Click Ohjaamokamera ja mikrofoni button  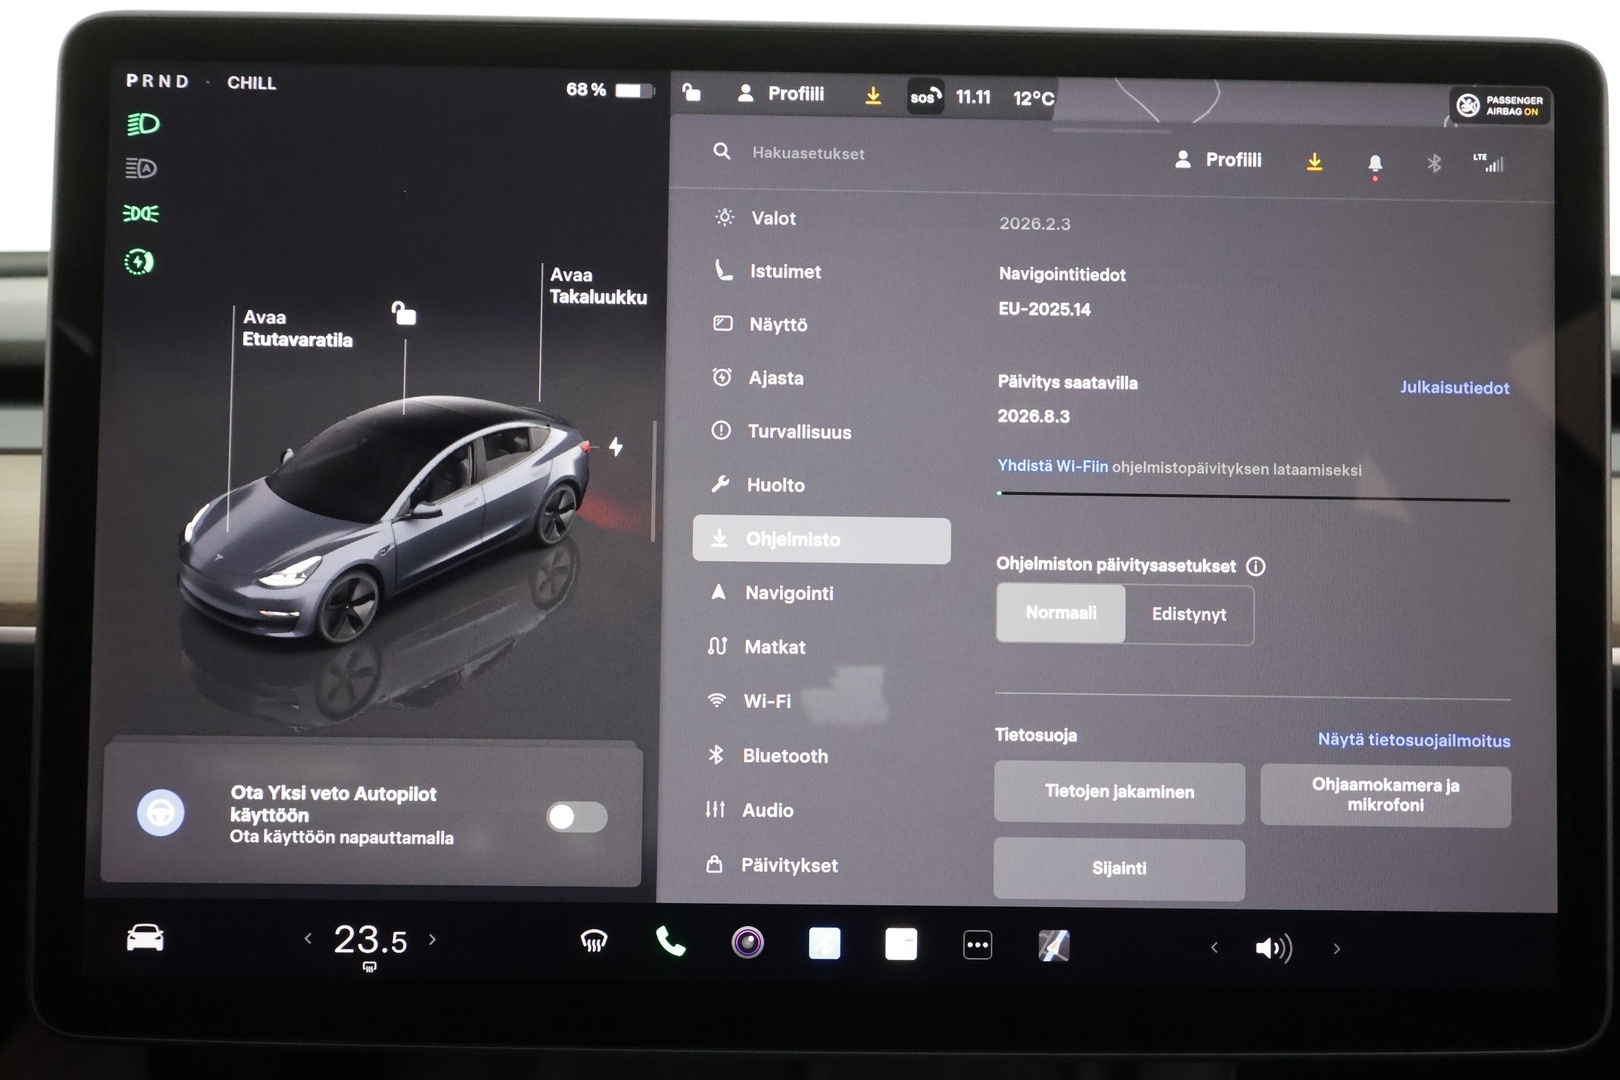pyautogui.click(x=1385, y=795)
